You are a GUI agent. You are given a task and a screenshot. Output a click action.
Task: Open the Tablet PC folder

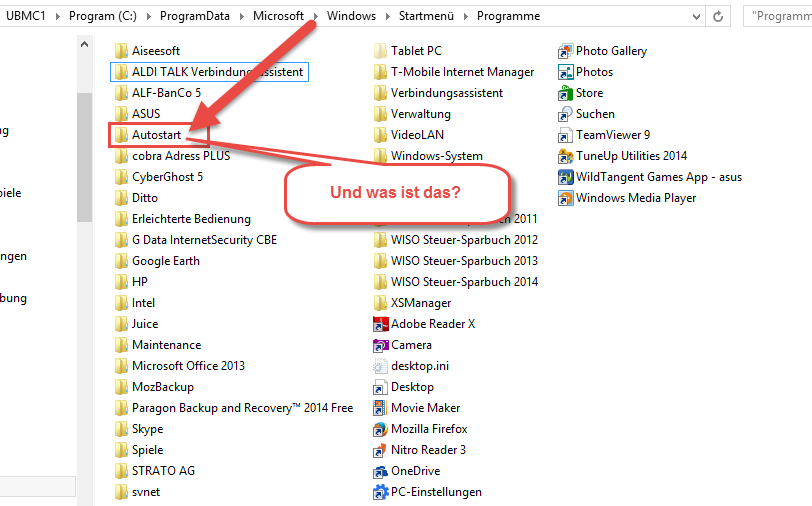click(x=408, y=51)
